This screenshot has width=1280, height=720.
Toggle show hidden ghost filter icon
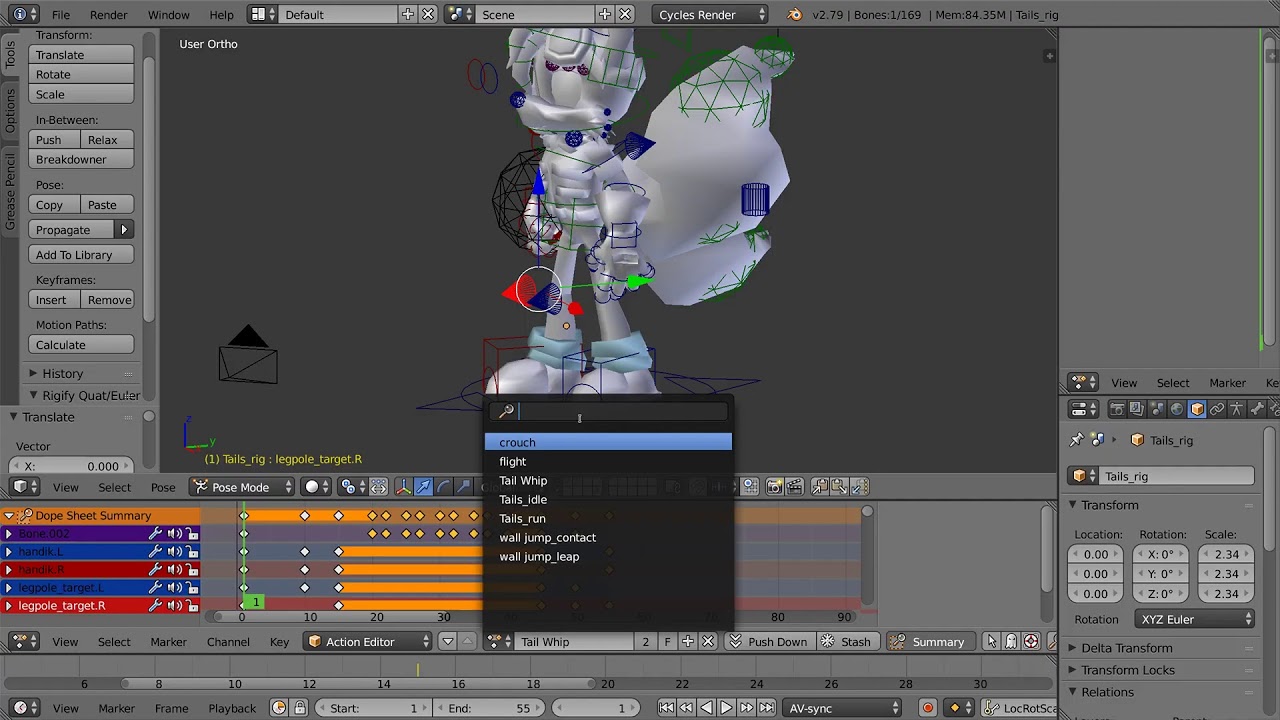tap(1011, 642)
